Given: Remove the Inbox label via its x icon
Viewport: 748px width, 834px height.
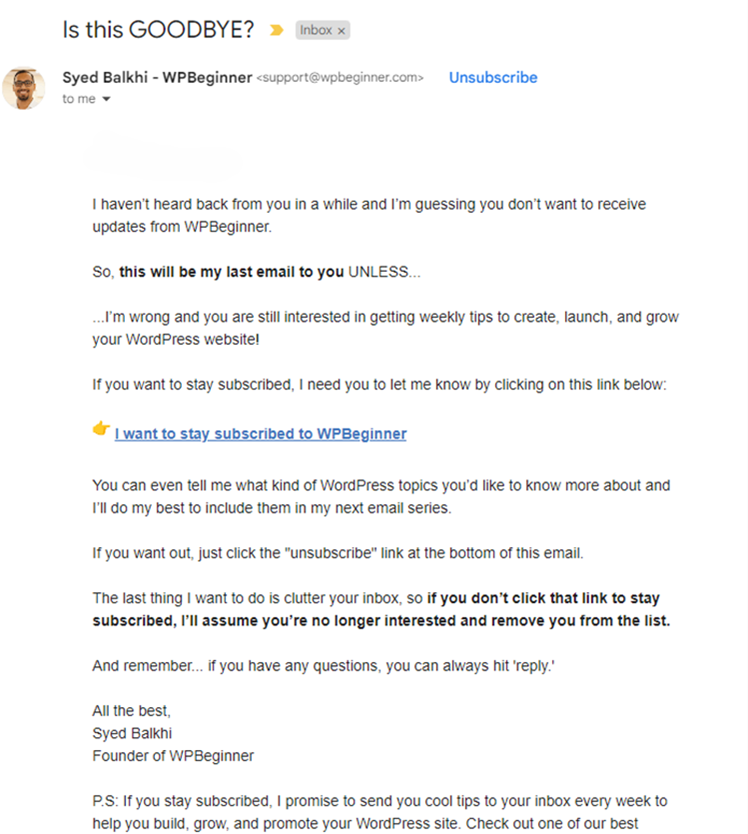Looking at the screenshot, I should click(341, 30).
